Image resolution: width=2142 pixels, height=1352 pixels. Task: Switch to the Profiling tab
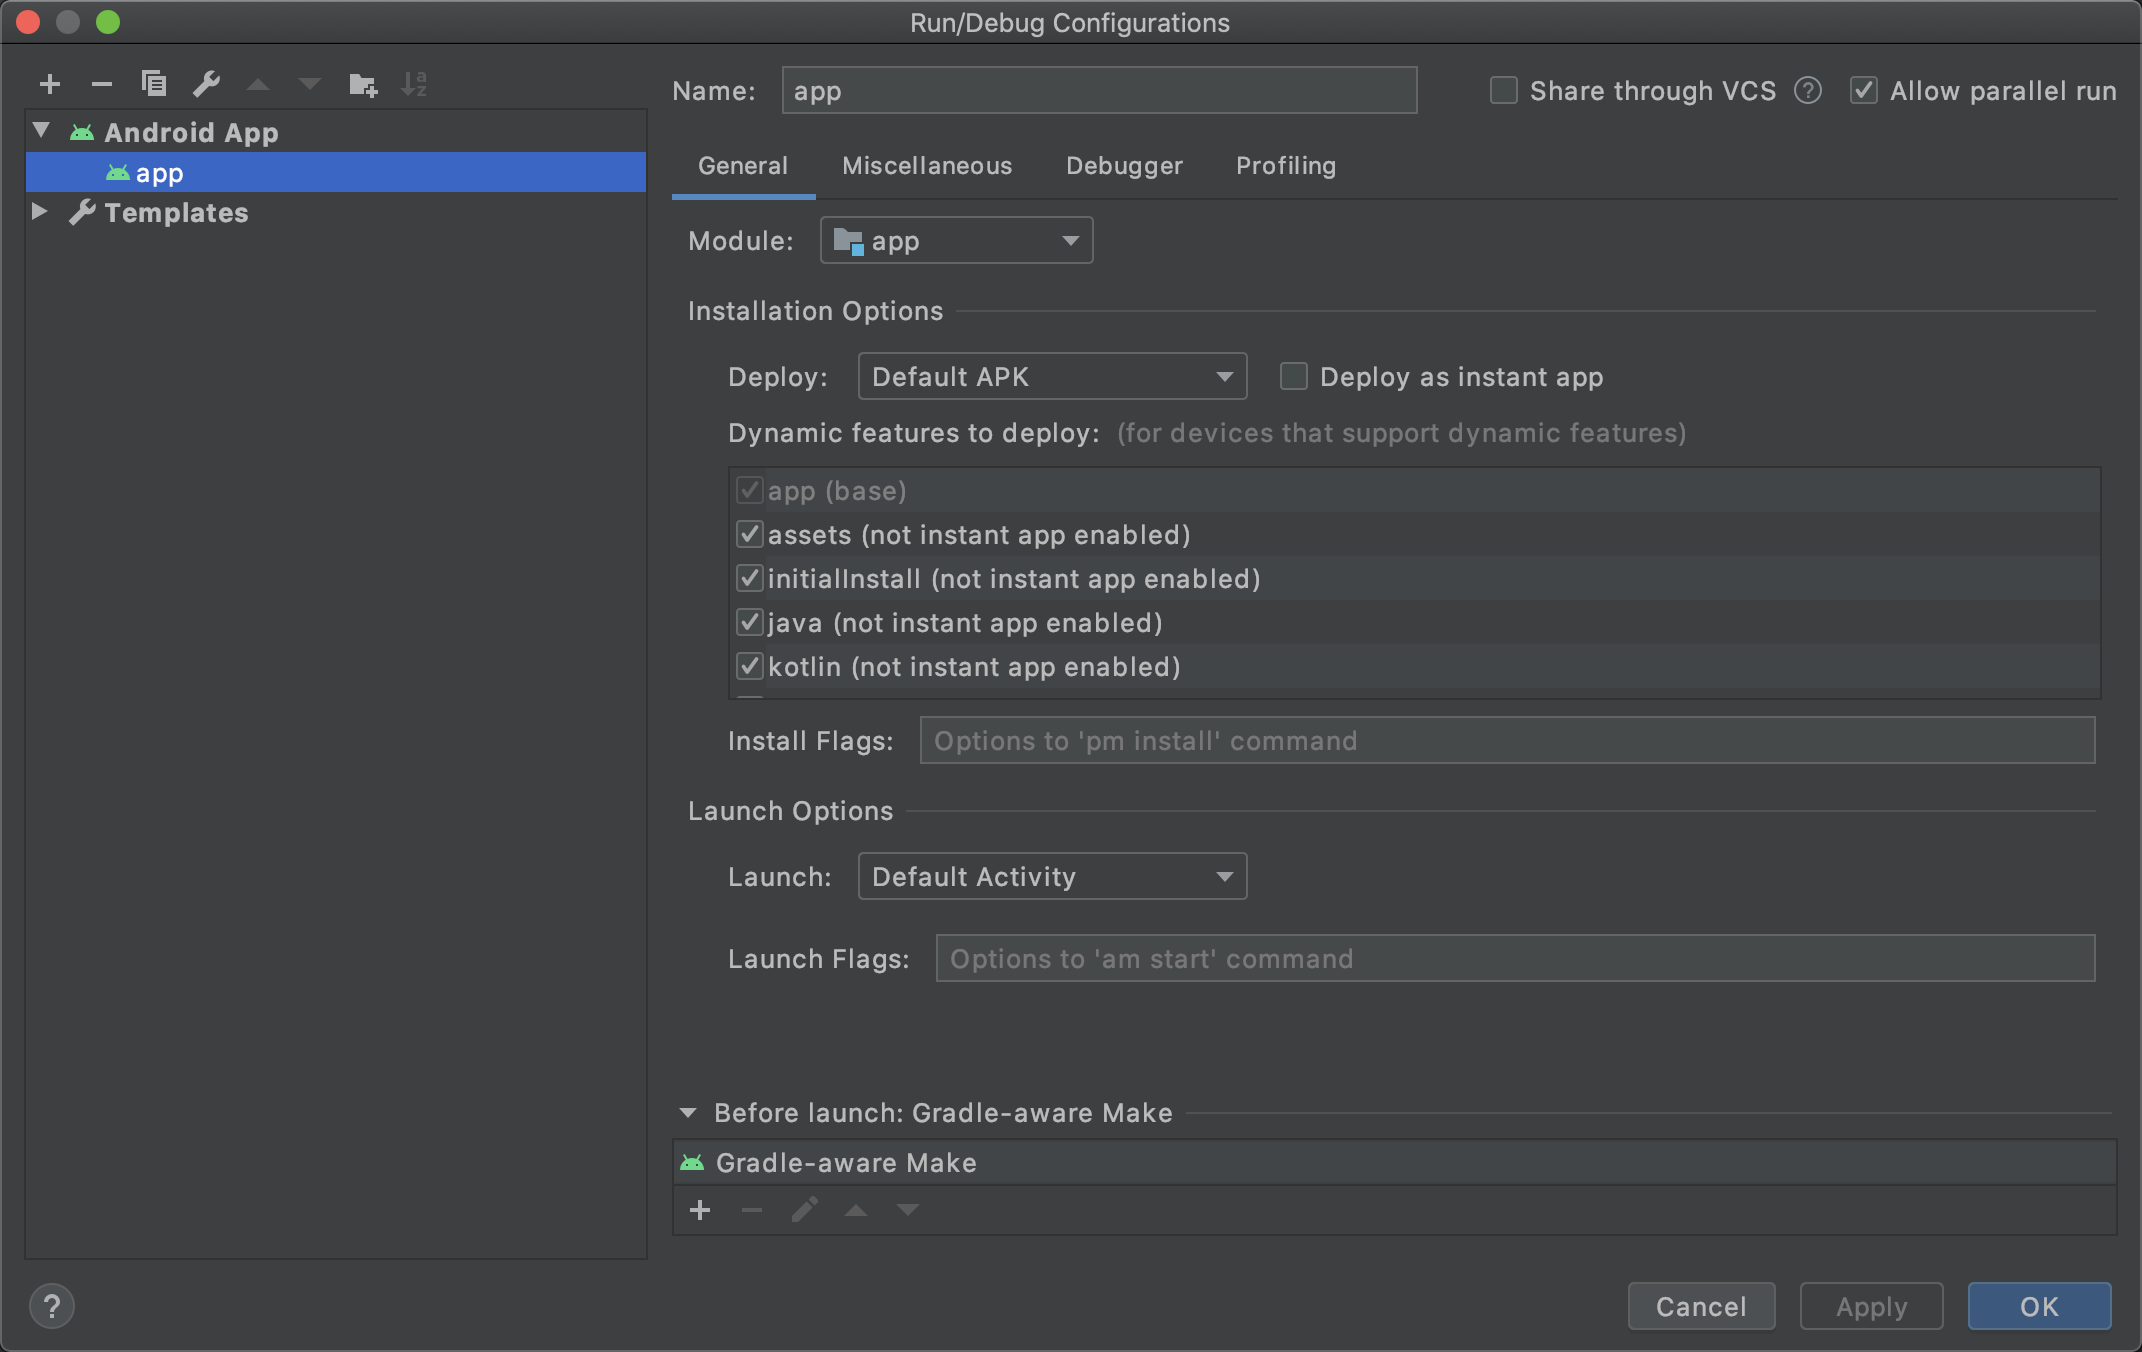1285,166
